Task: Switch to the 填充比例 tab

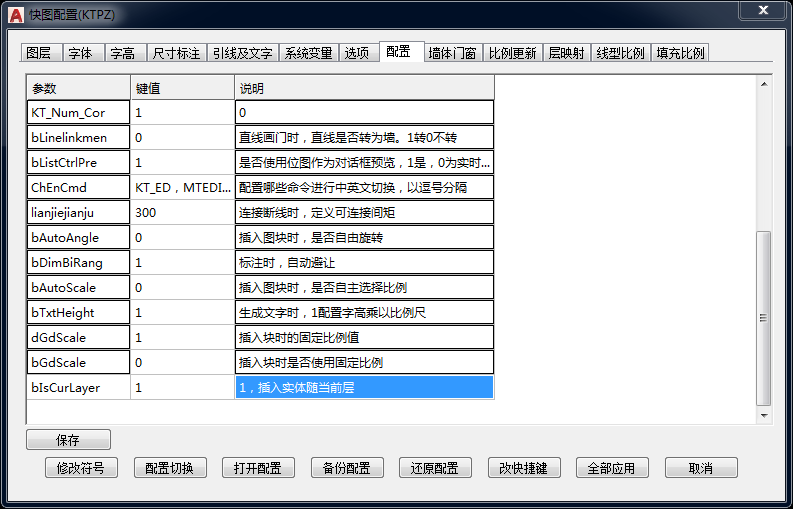Action: pos(680,53)
